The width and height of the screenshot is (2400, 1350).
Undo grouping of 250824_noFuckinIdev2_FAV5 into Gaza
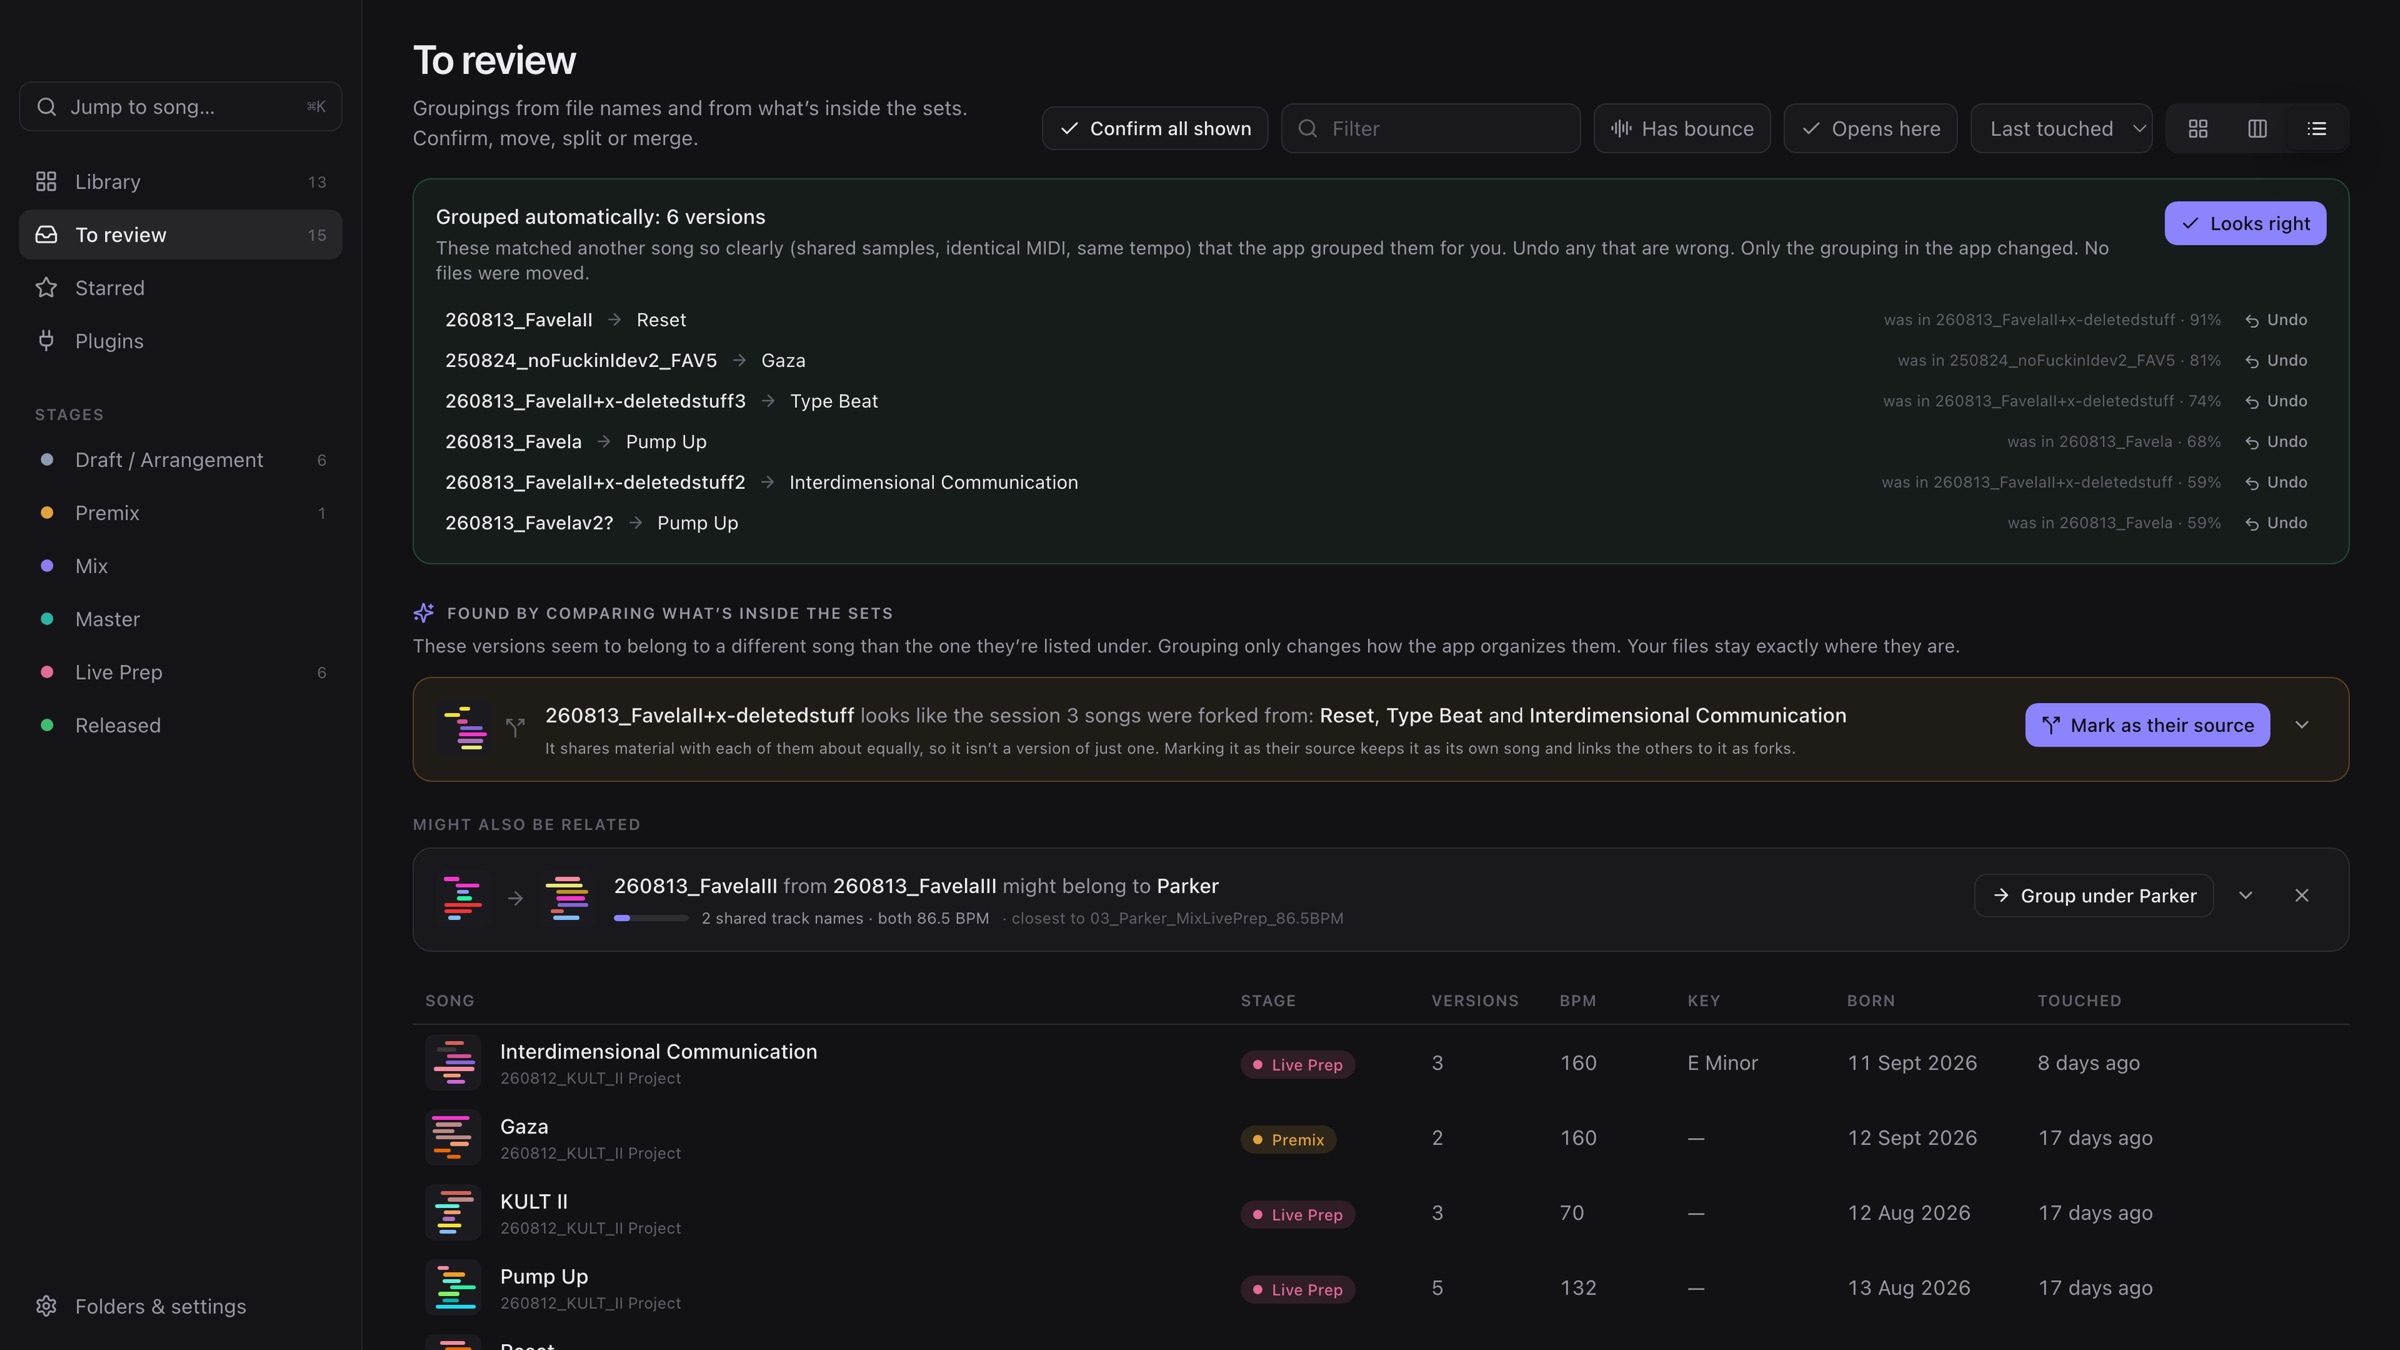point(2276,361)
